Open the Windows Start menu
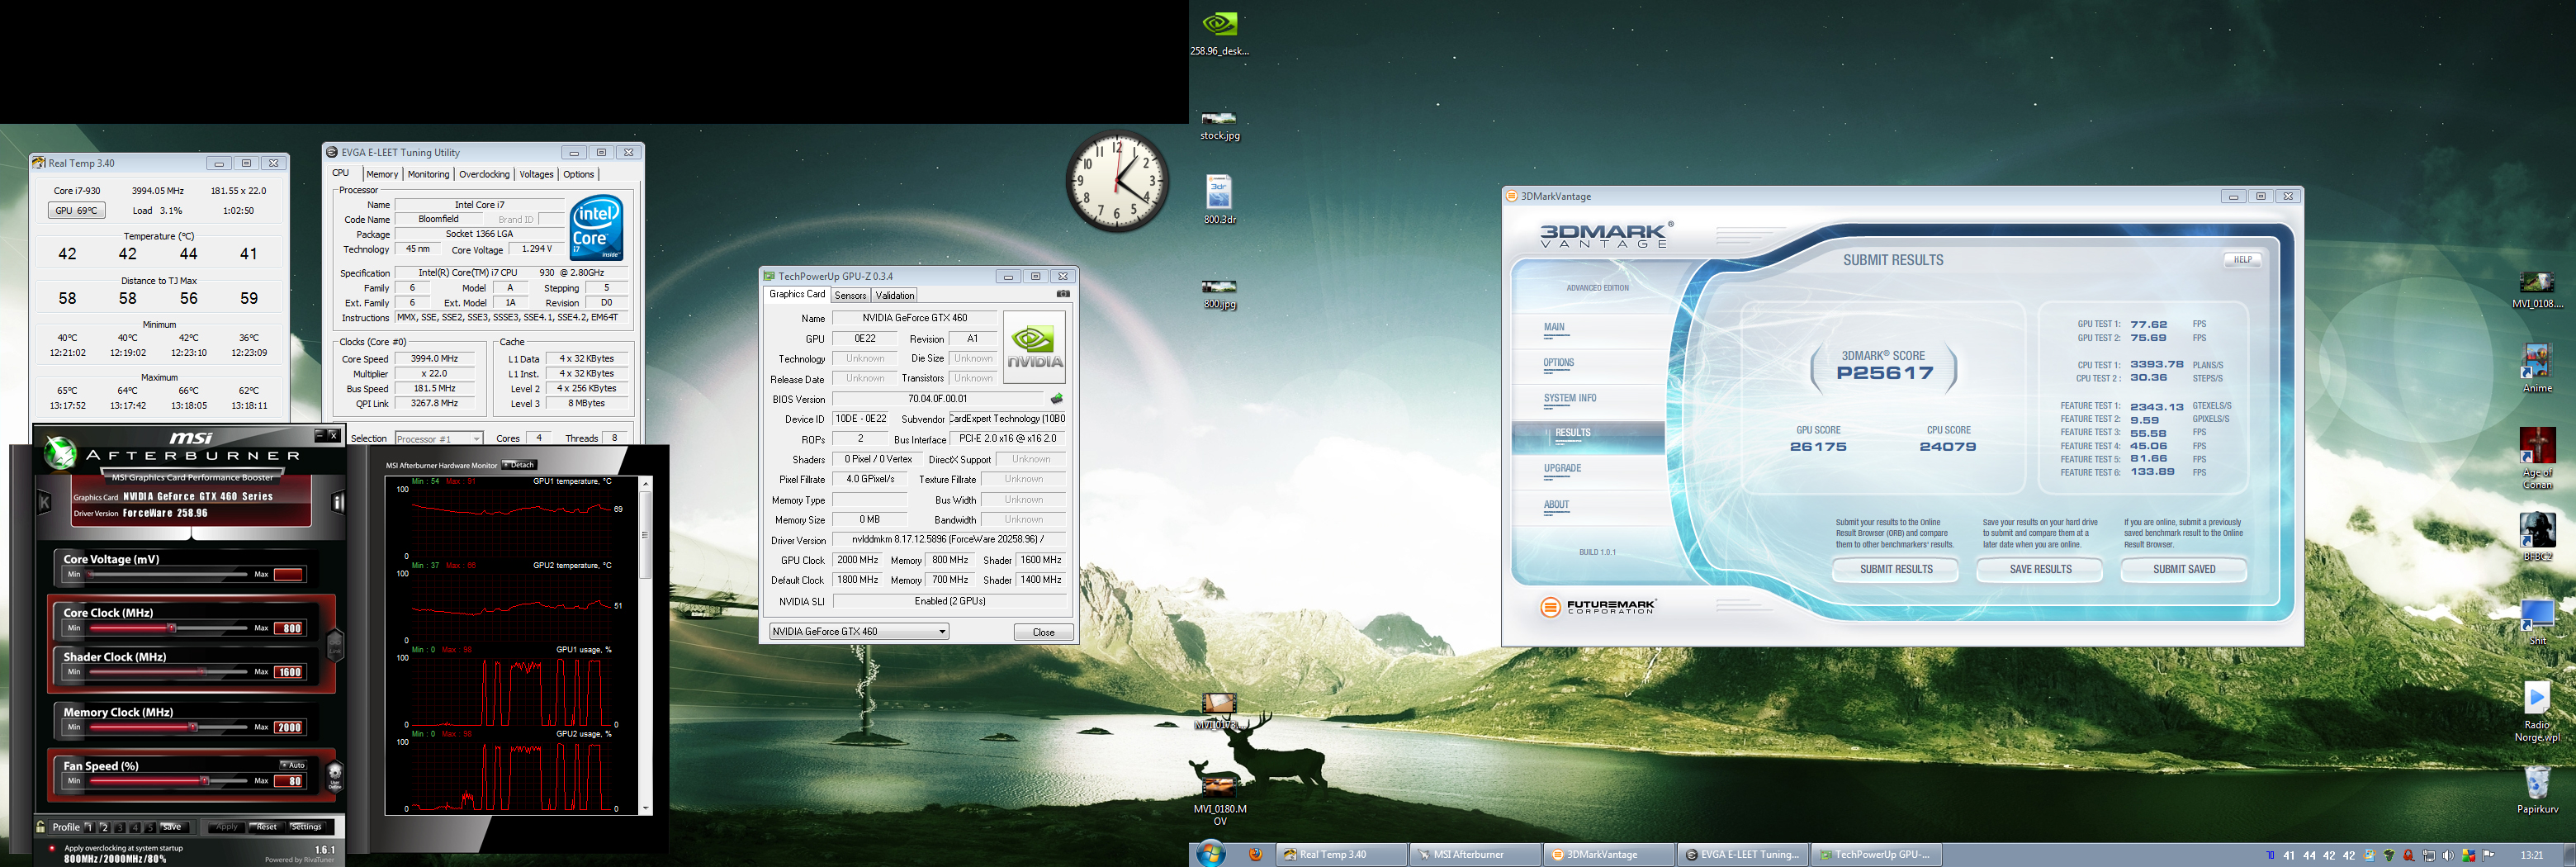This screenshot has width=2576, height=867. [1211, 854]
